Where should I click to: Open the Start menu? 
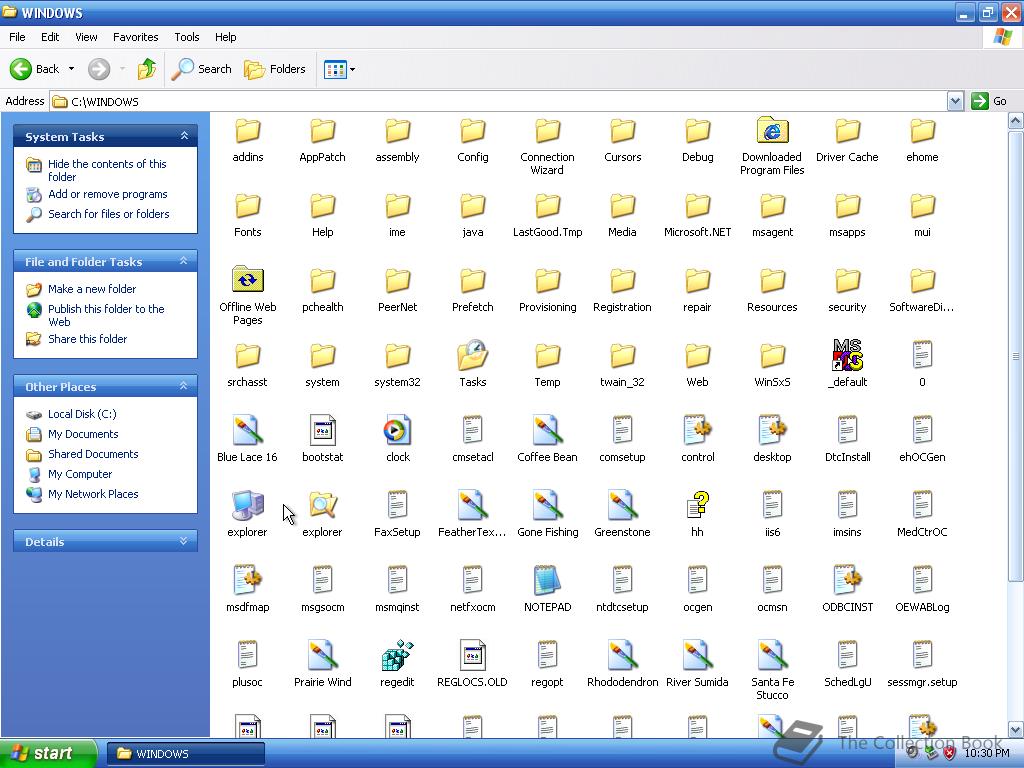[x=48, y=754]
